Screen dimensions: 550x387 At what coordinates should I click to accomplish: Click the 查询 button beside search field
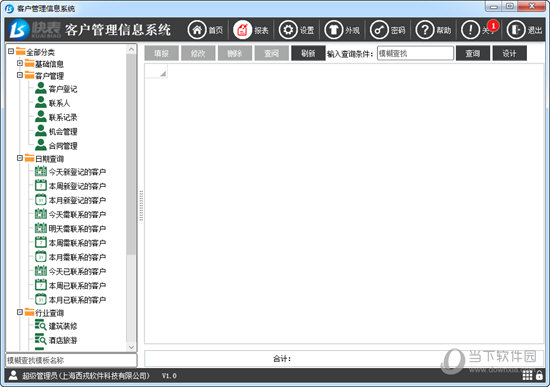pos(473,53)
